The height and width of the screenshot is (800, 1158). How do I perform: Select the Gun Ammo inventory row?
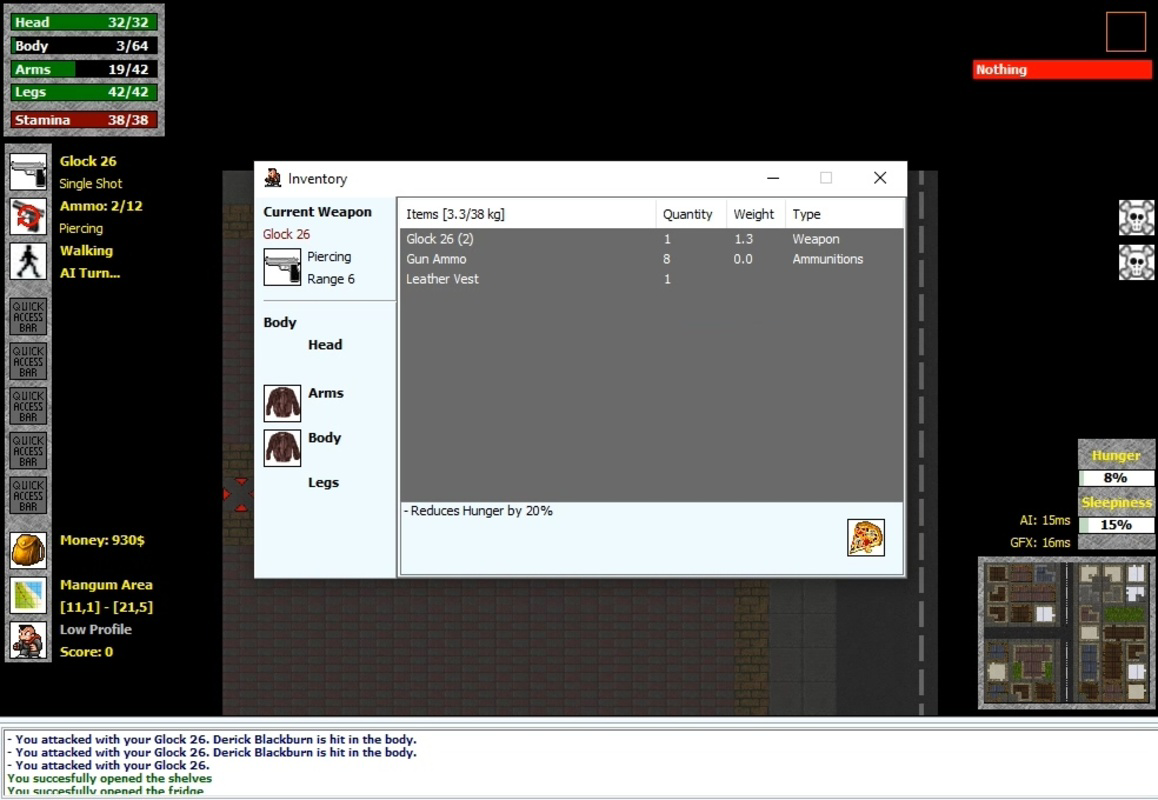652,259
